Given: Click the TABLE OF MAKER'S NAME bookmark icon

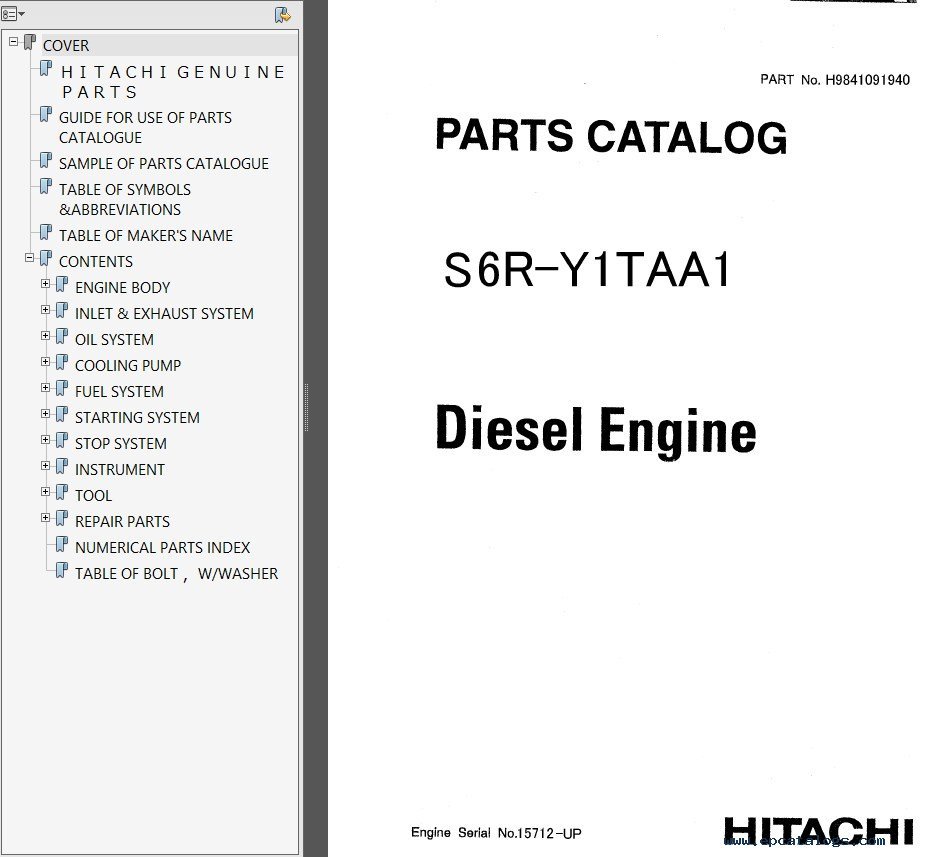Looking at the screenshot, I should pos(46,232).
